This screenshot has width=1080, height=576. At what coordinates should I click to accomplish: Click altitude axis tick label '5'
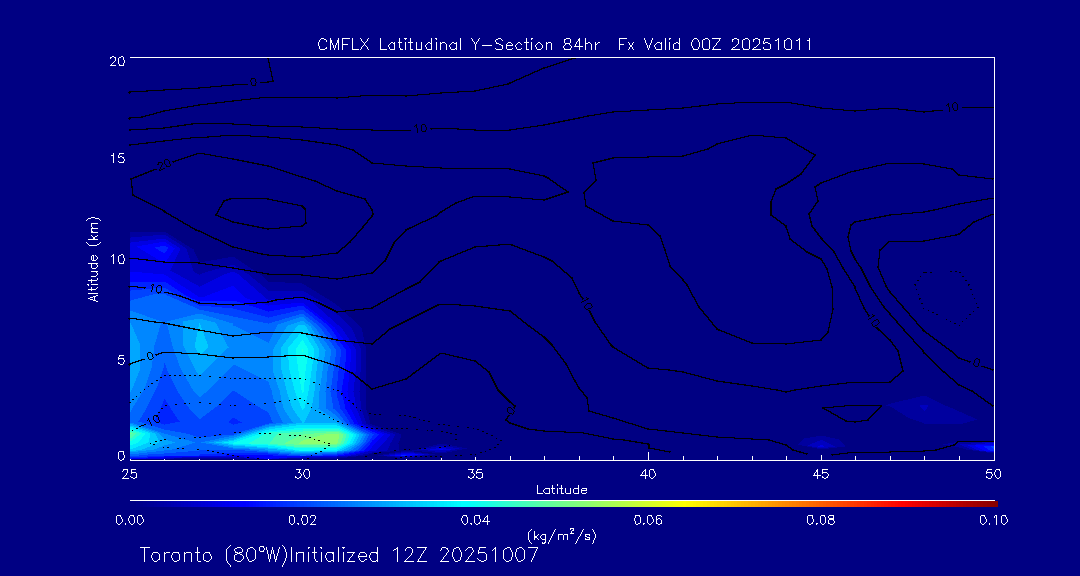(121, 360)
